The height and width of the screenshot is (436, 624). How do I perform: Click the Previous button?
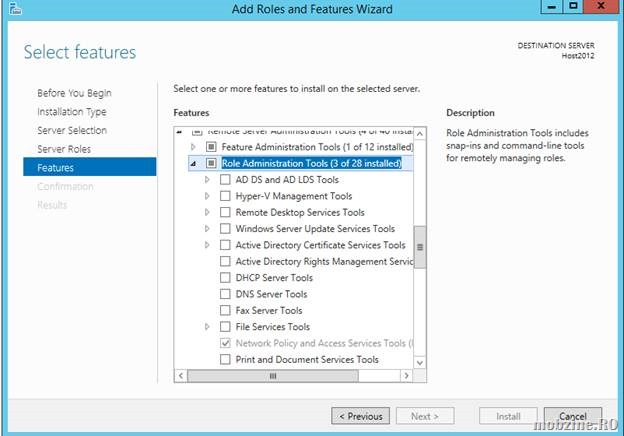click(361, 416)
